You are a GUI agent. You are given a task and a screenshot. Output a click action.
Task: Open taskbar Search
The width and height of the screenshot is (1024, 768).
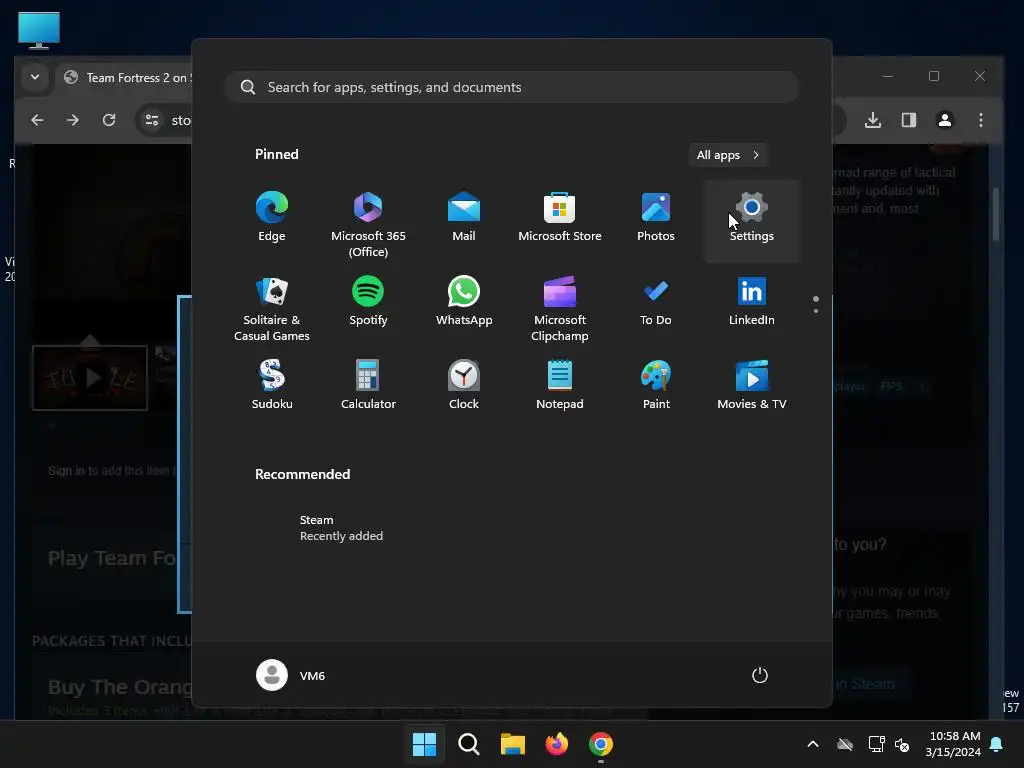click(x=468, y=744)
